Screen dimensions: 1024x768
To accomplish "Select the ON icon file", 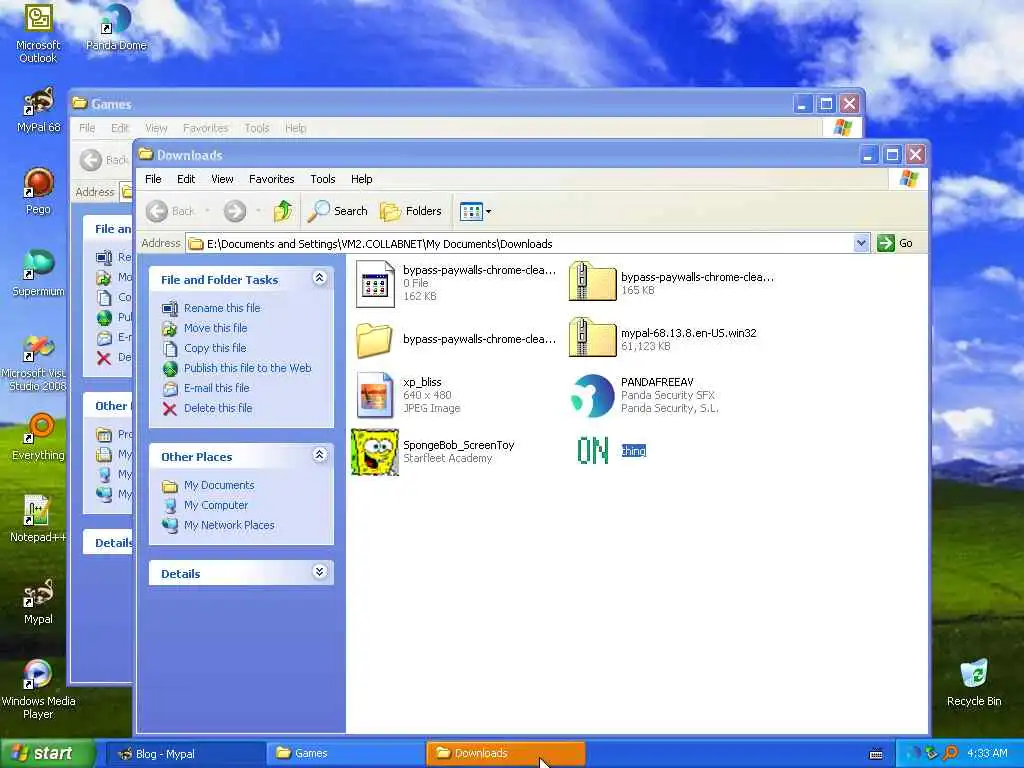I will coord(592,451).
